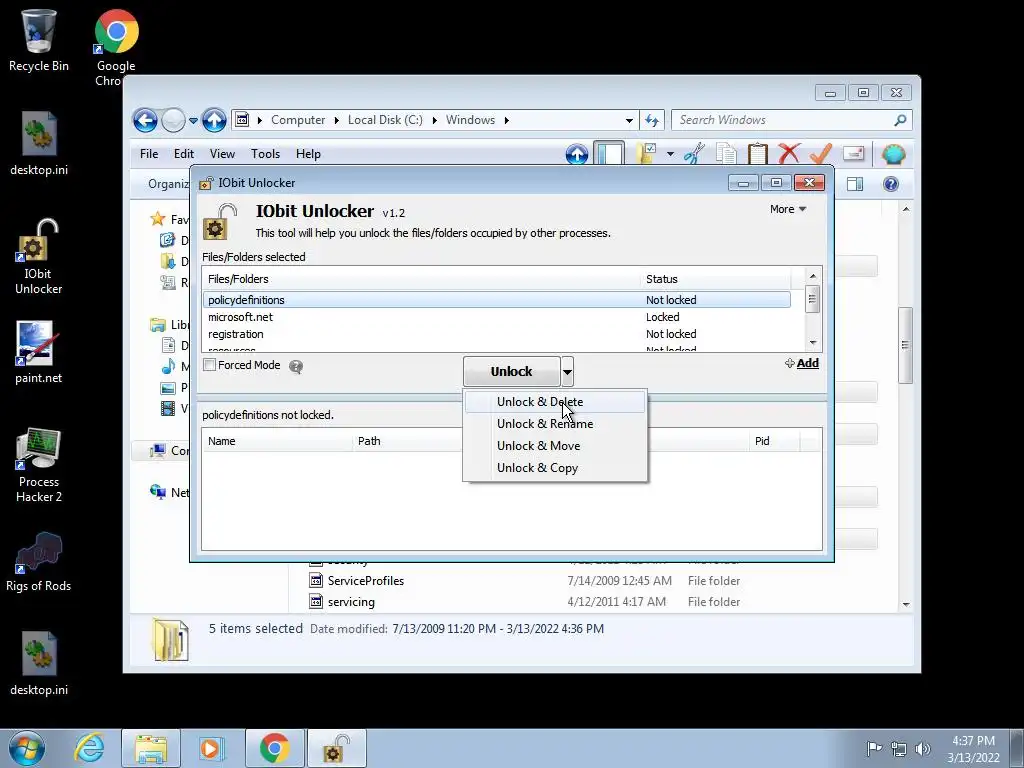Screen dimensions: 1024x768
Task: Choose Unlock & Copy from dropdown
Action: (555, 468)
